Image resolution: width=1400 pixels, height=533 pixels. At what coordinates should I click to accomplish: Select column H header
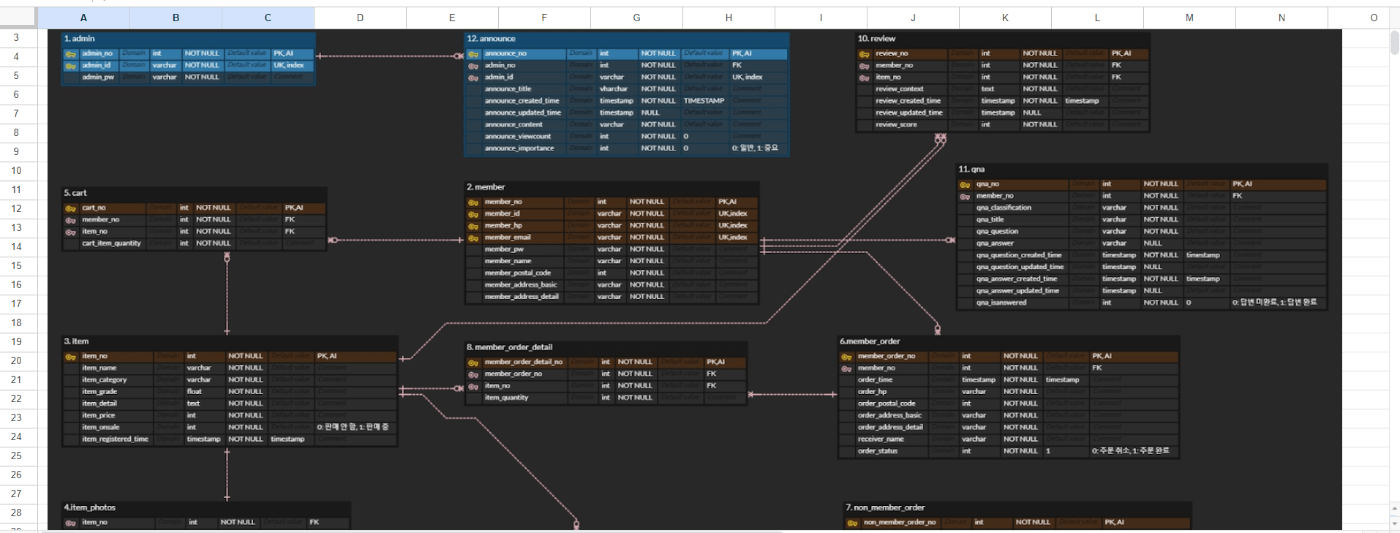coord(728,18)
